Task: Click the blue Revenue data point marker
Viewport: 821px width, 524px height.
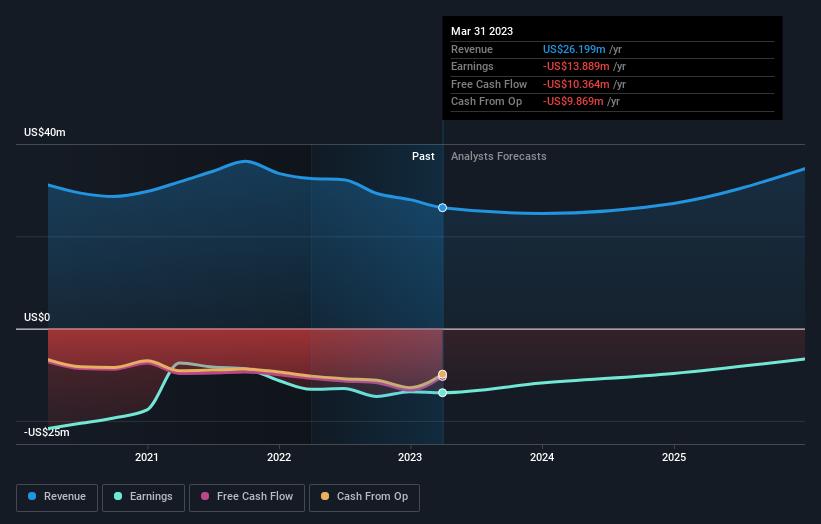Action: [442, 208]
